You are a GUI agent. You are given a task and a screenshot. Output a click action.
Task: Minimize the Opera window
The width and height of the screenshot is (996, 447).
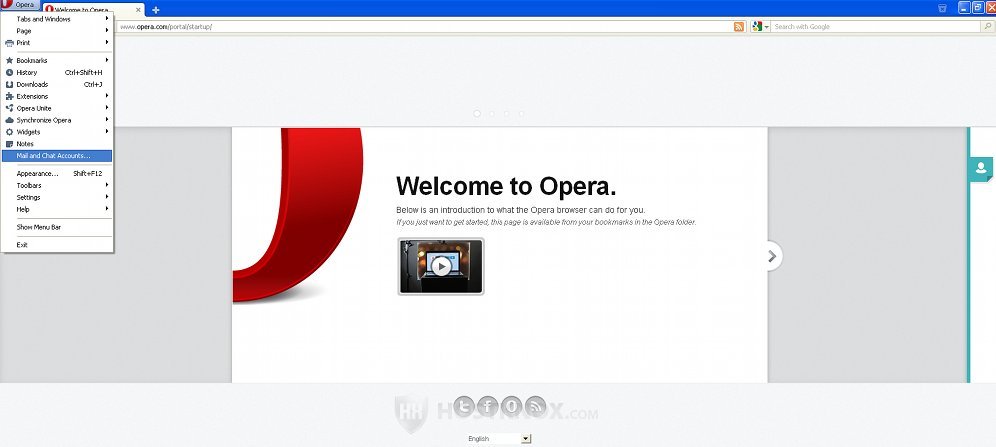(x=964, y=8)
